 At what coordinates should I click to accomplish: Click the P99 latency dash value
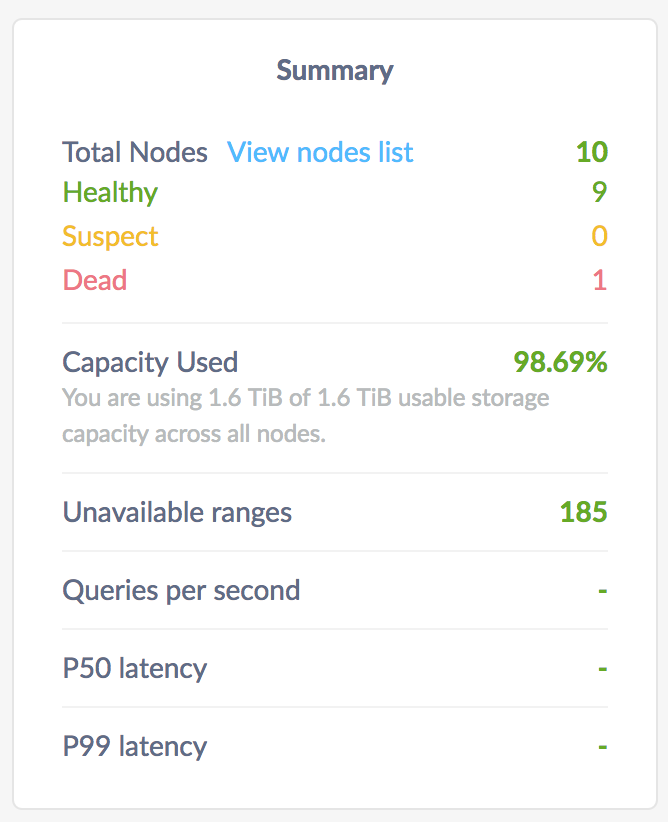click(601, 746)
